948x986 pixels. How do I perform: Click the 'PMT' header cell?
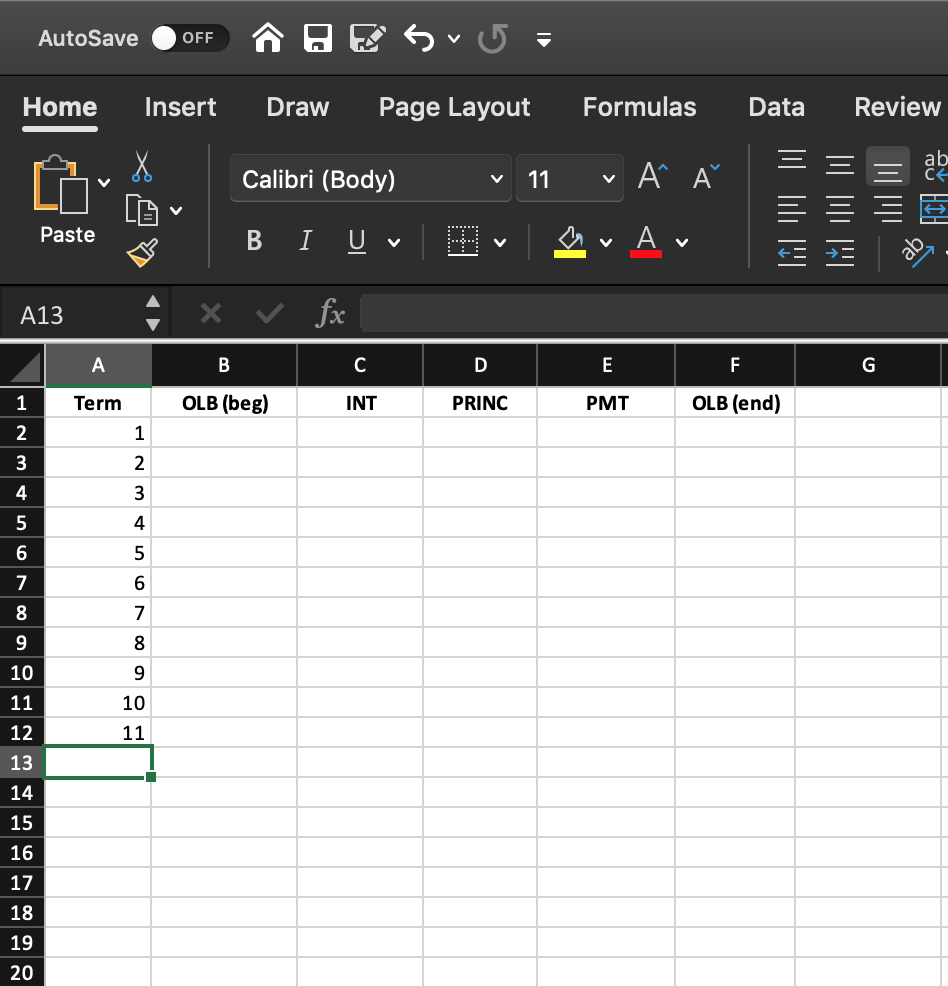(x=607, y=402)
